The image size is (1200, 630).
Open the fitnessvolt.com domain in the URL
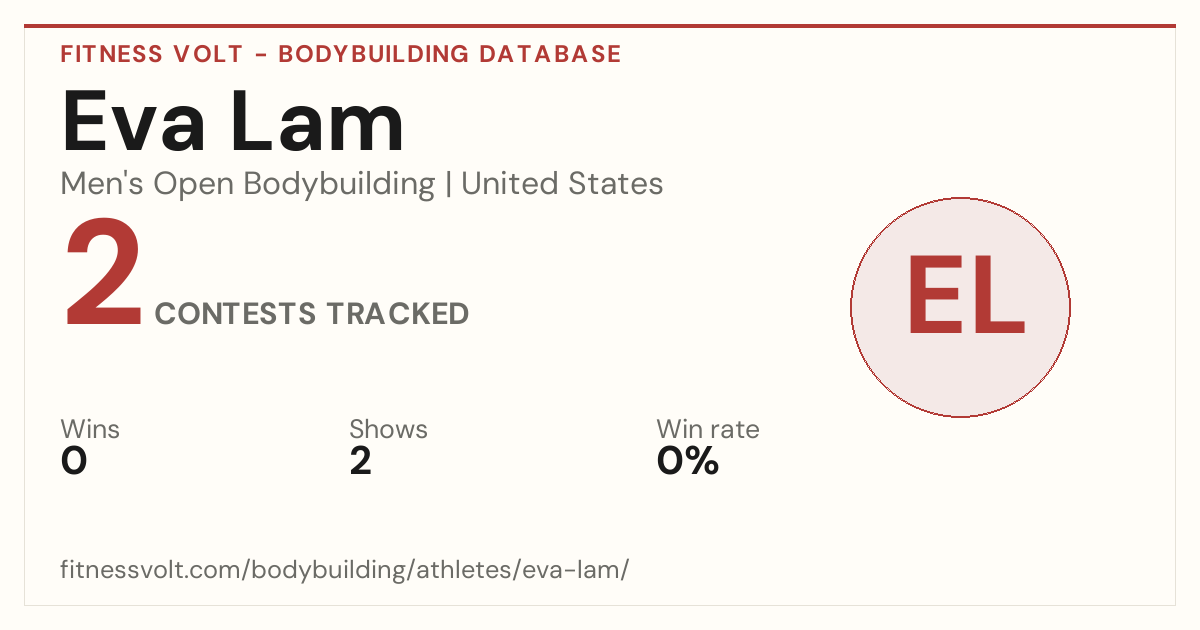coord(151,571)
